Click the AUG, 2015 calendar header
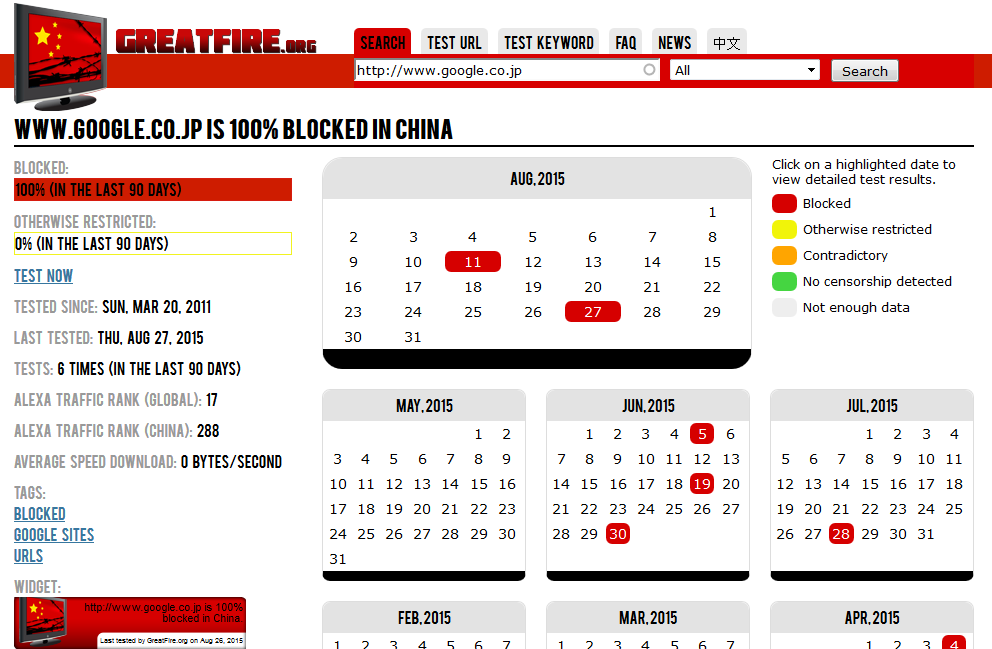The image size is (992, 649). pos(537,179)
